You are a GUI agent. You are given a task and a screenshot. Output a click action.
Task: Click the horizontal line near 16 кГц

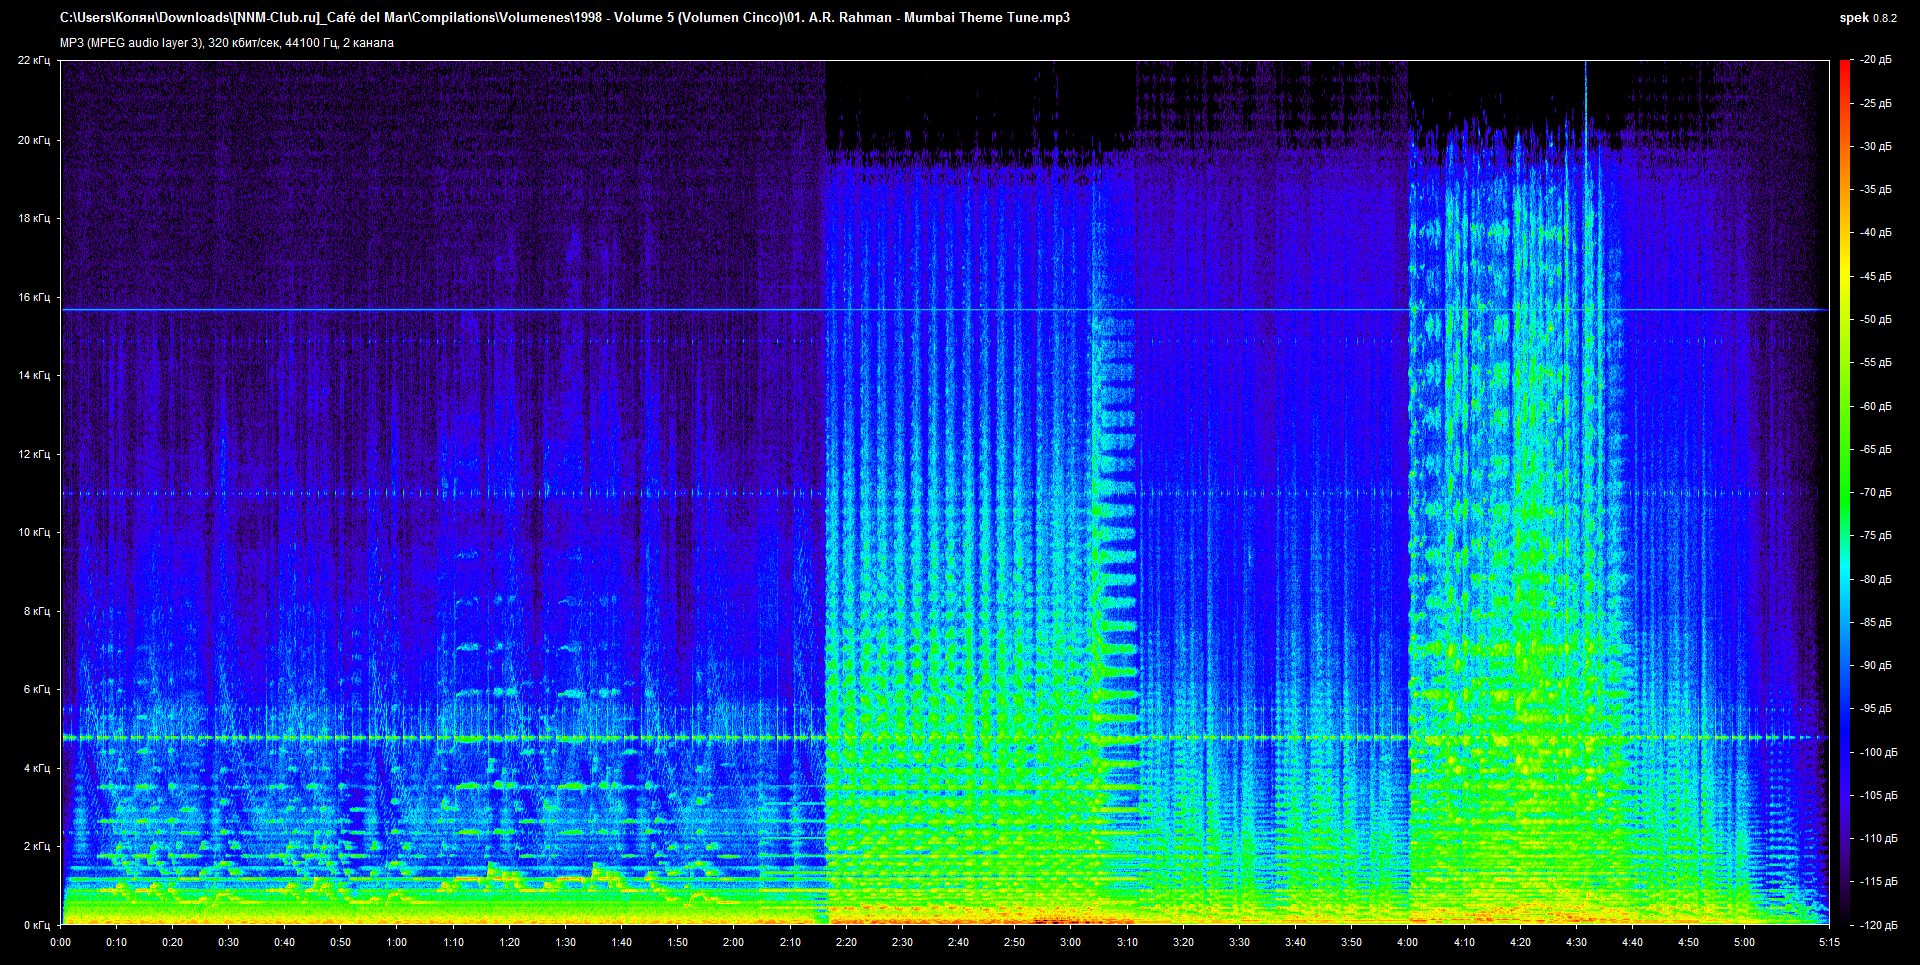(945, 310)
